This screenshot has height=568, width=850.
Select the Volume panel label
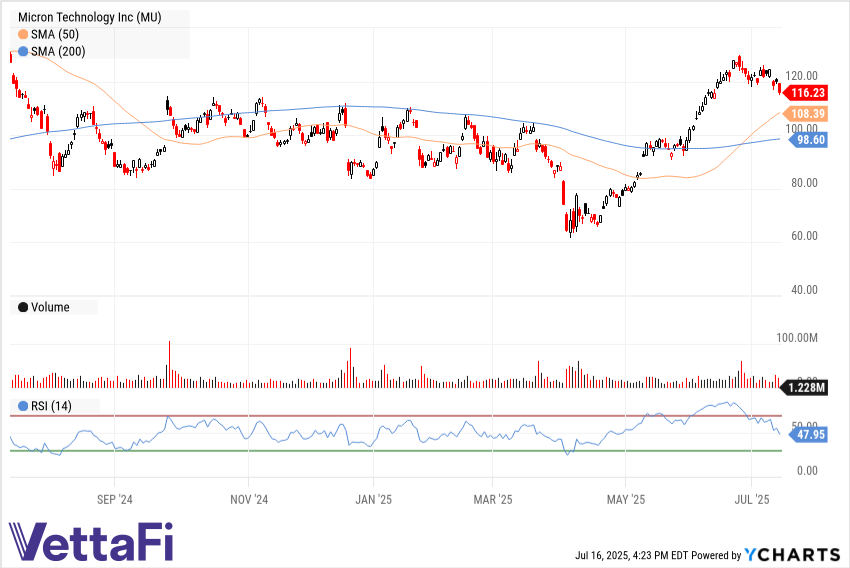pyautogui.click(x=50, y=307)
